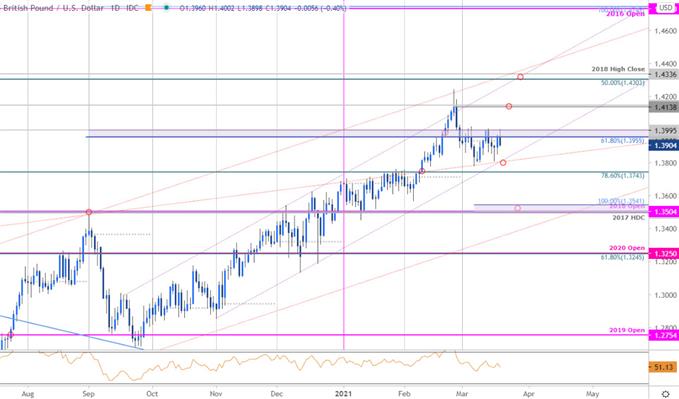Select the 61.80%(1.3955) Fibonacci label
Screen dimensions: 679x399
pyautogui.click(x=622, y=141)
